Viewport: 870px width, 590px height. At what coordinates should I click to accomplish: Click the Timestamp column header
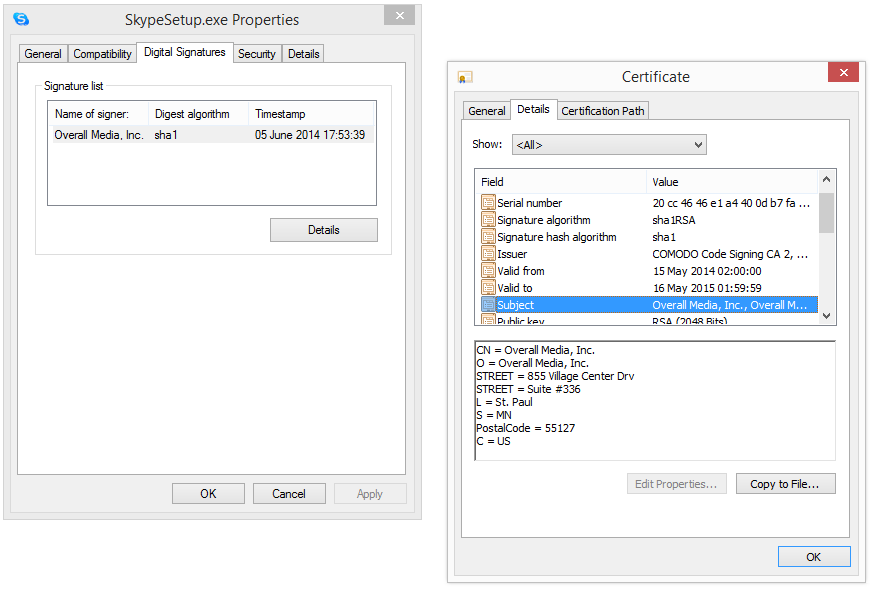[312, 114]
